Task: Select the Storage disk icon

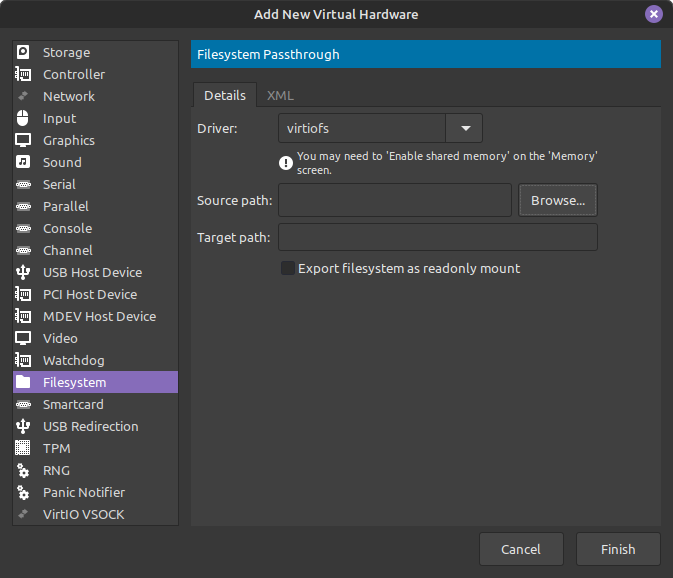Action: 23,52
